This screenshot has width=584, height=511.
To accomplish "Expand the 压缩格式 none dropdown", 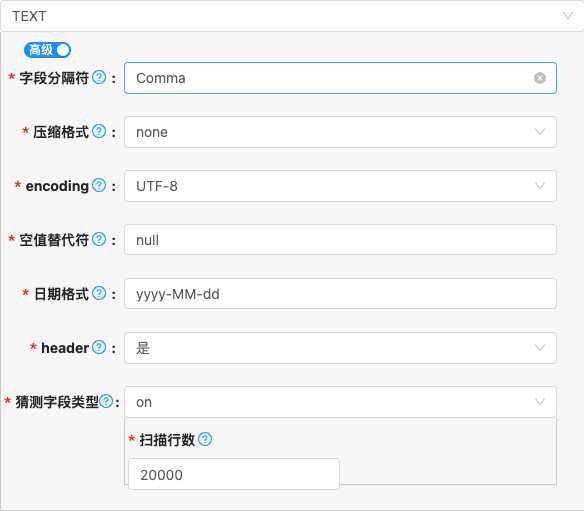I will (x=340, y=132).
